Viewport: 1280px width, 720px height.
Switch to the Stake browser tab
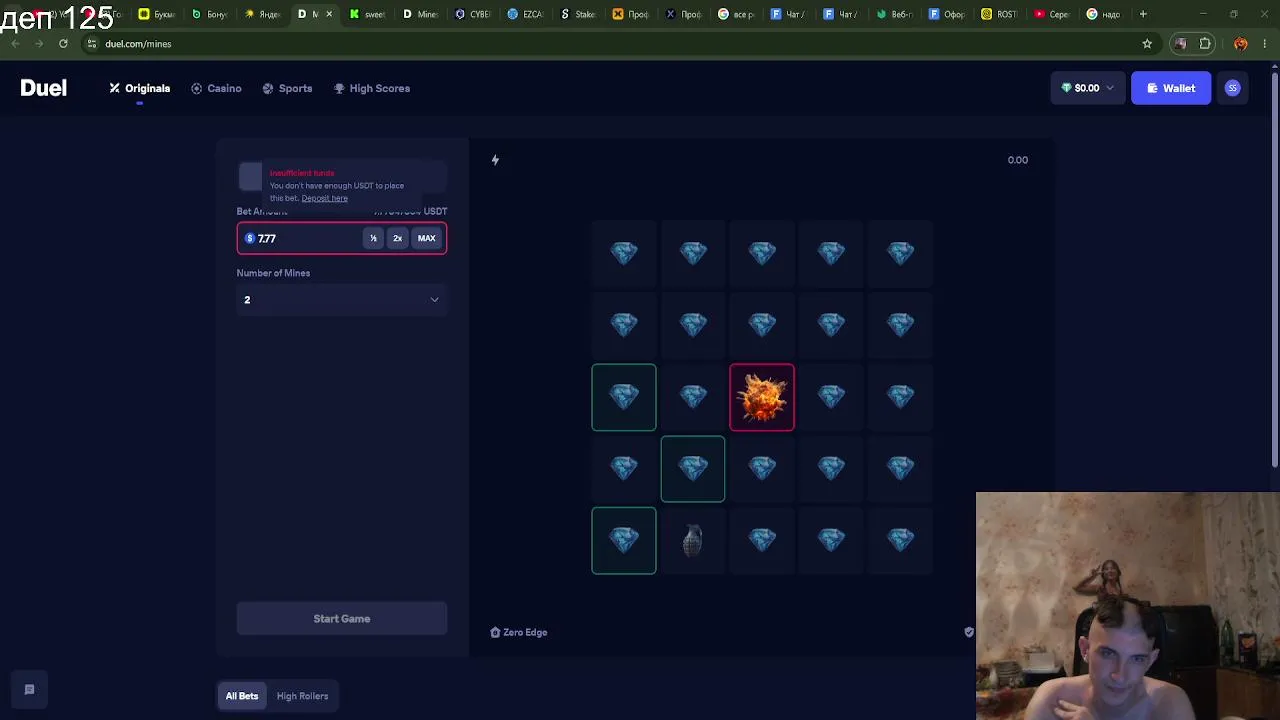pos(578,14)
